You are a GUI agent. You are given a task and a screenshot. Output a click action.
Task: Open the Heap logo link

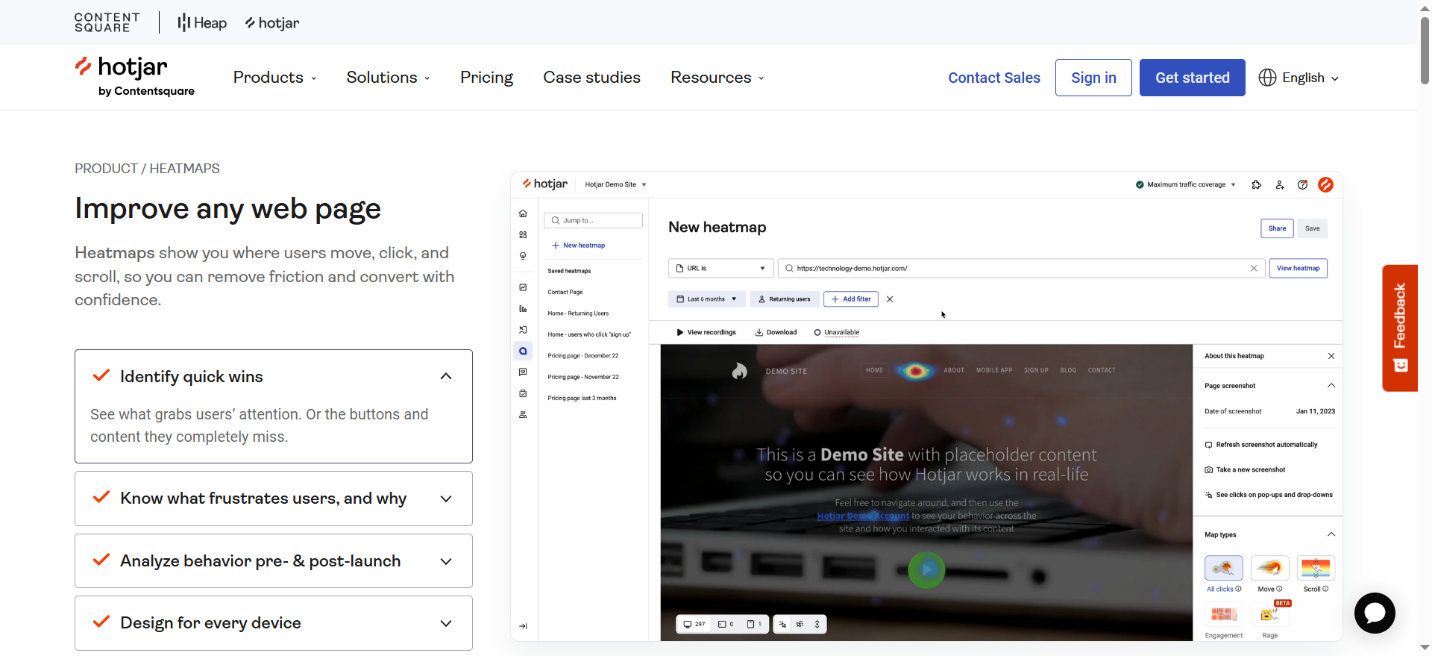click(x=202, y=22)
